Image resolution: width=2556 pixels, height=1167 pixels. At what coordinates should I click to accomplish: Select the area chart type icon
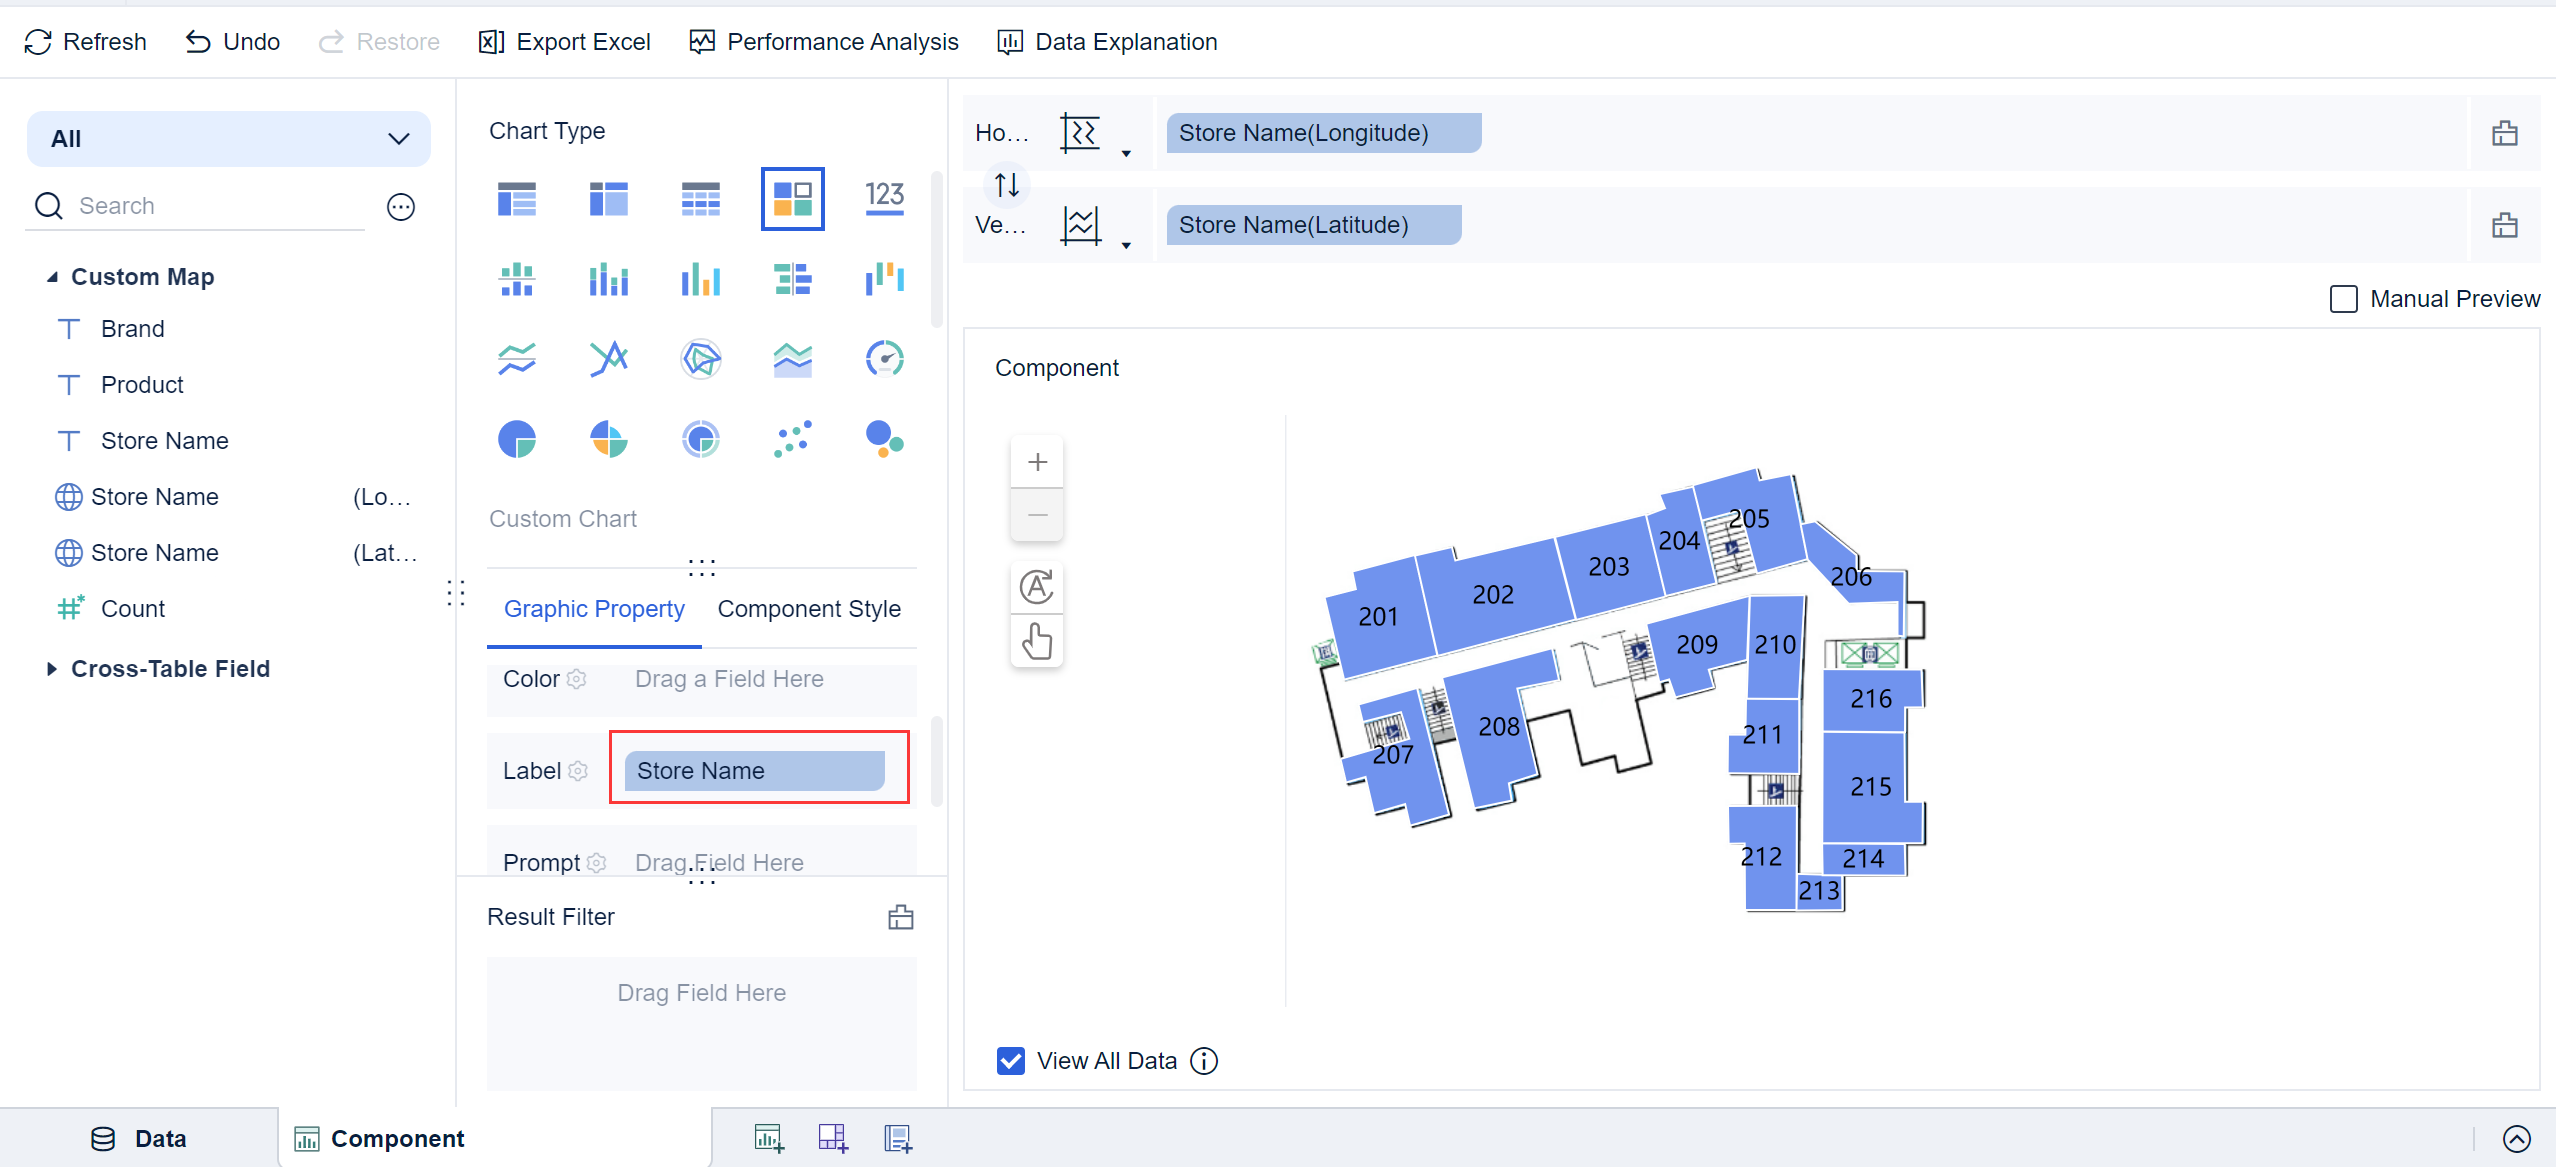click(x=793, y=359)
